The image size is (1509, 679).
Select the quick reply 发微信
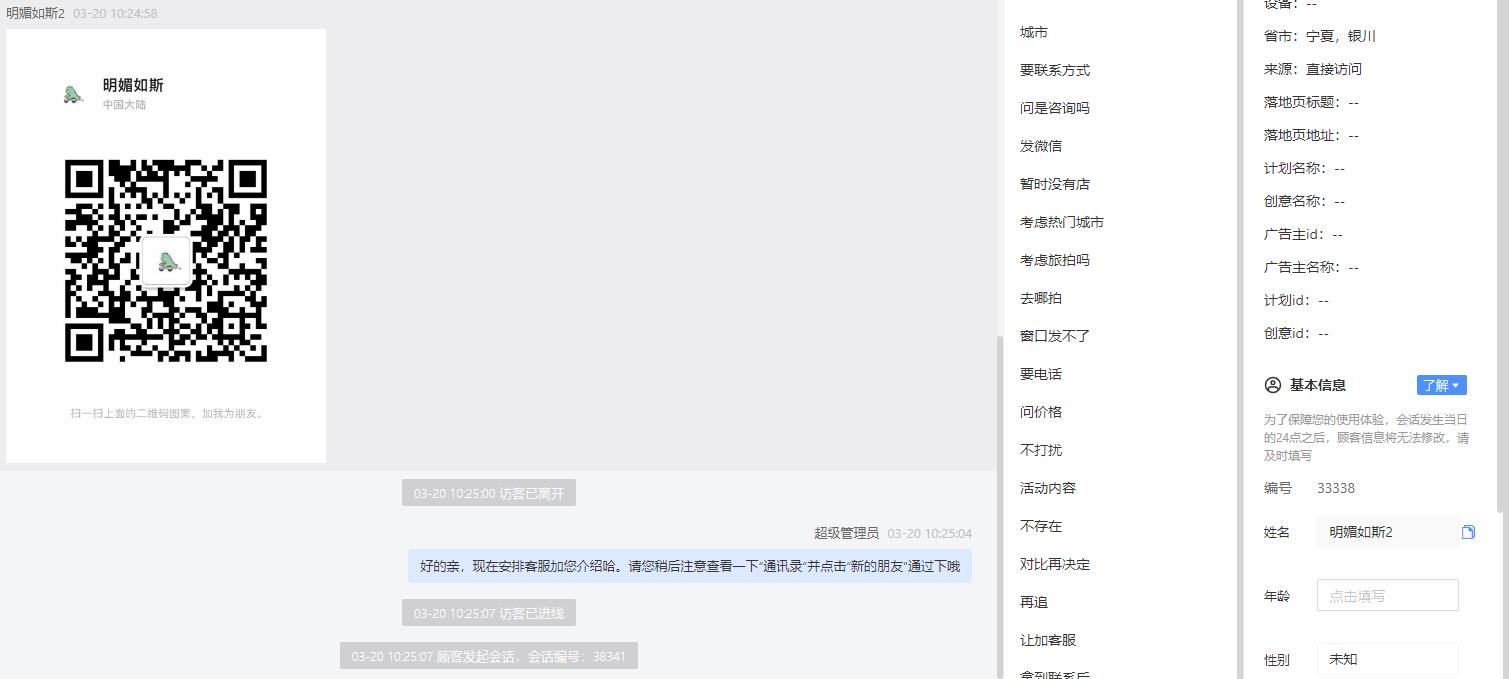(1041, 146)
